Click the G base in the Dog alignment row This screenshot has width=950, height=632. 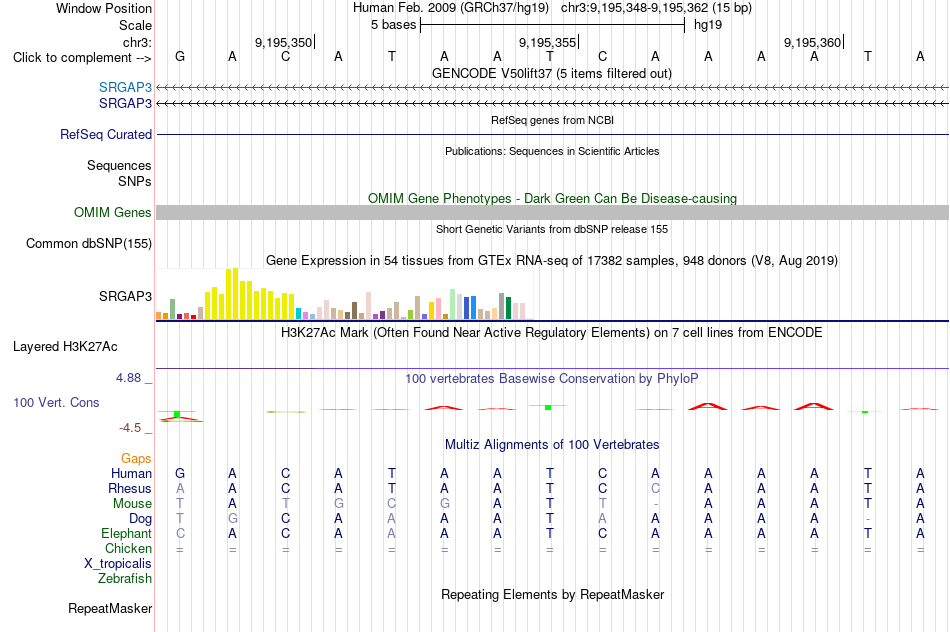click(x=233, y=519)
